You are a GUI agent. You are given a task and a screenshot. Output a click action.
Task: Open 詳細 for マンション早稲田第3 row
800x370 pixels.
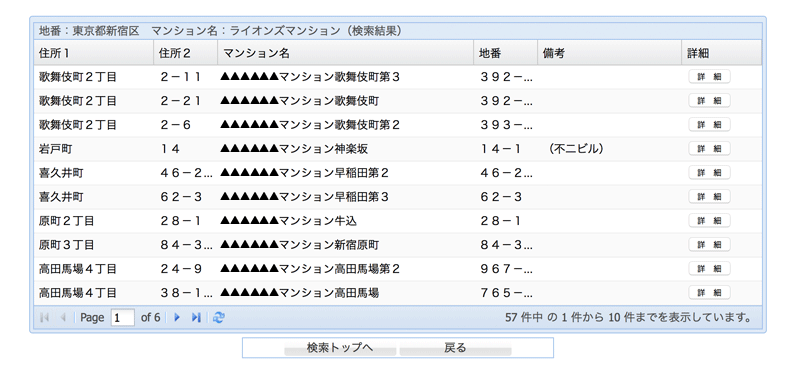[709, 196]
